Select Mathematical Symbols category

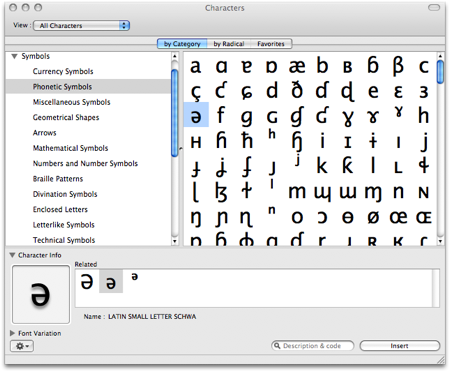(70, 148)
